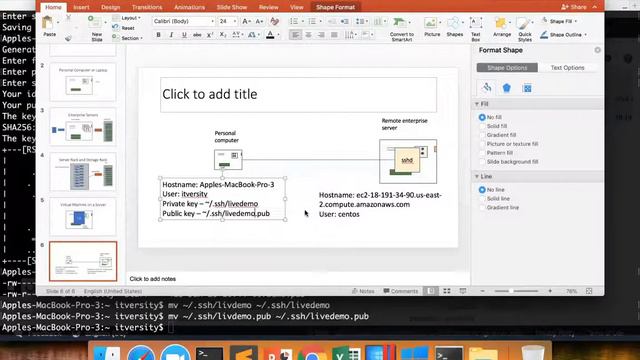Open the Comments button
The width and height of the screenshot is (640, 360).
click(x=401, y=291)
